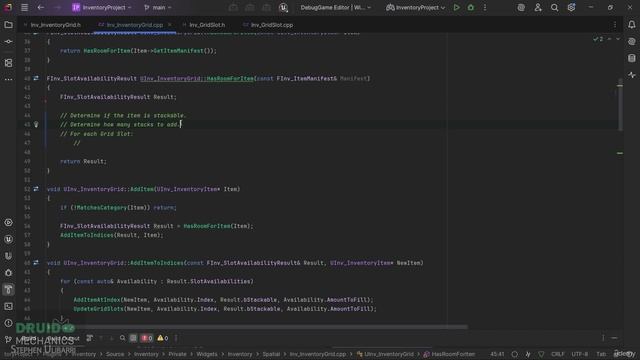Click Widgets in breadcrumb path

[x=207, y=354]
